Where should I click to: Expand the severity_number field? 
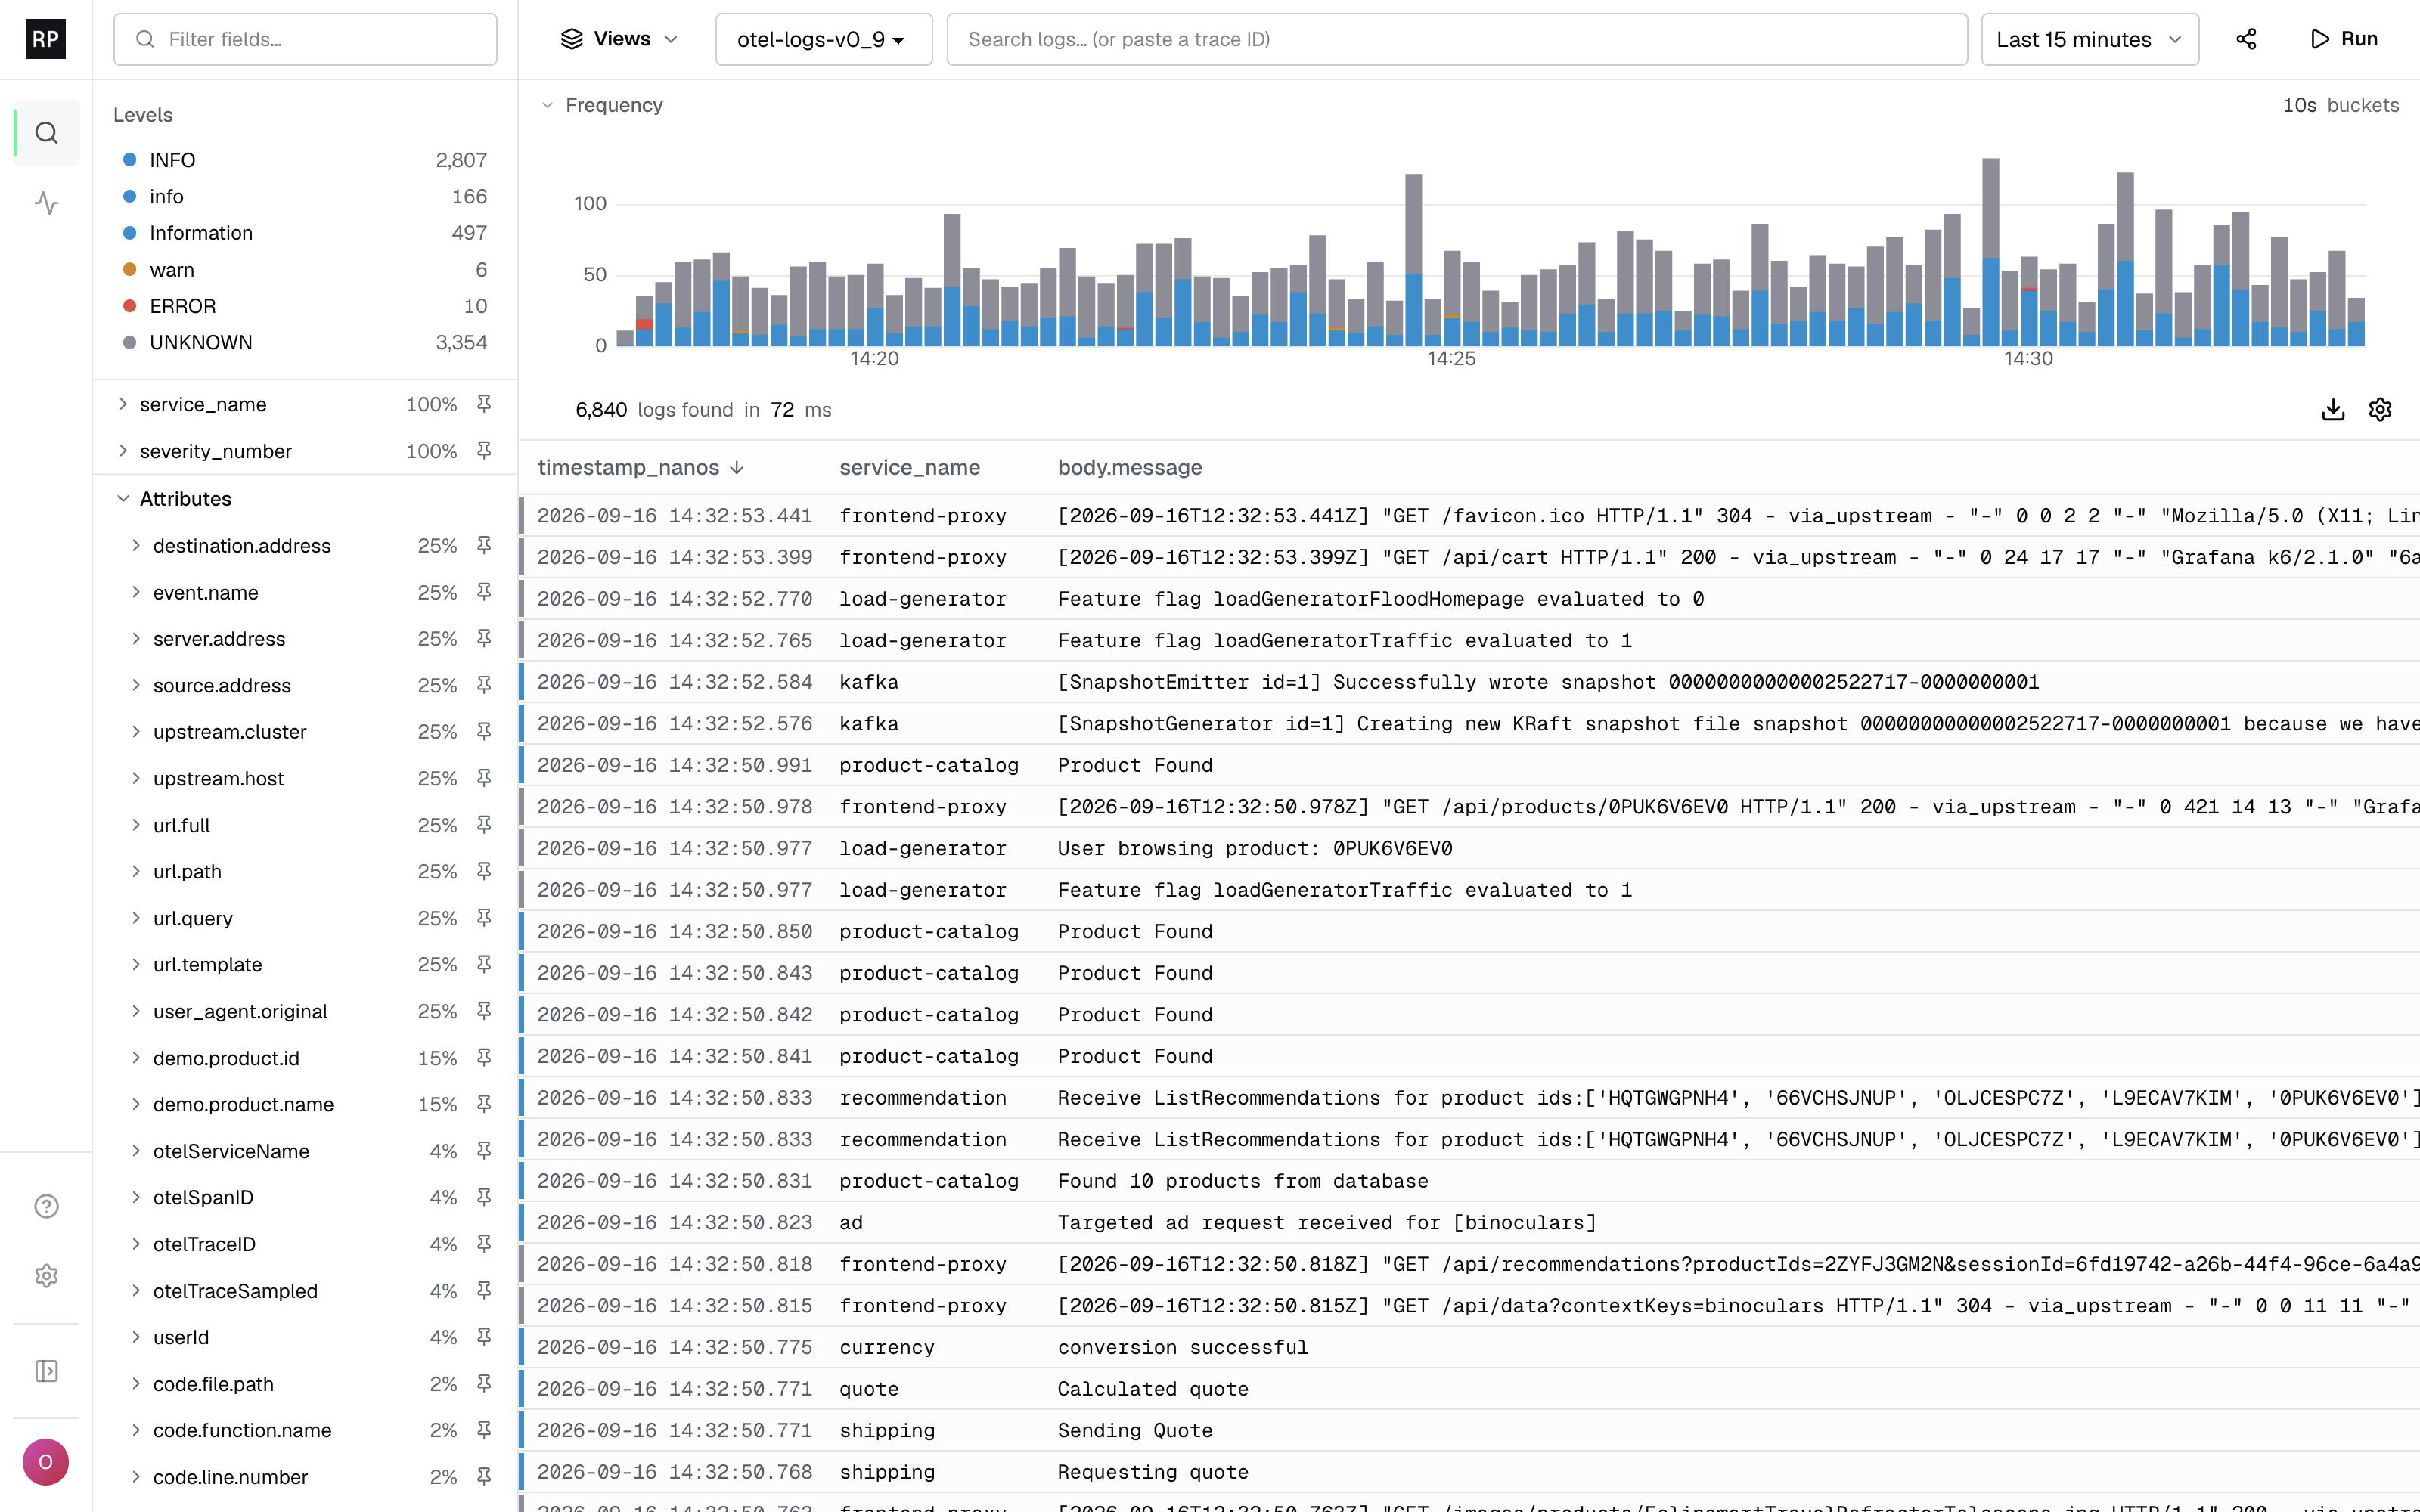click(123, 451)
